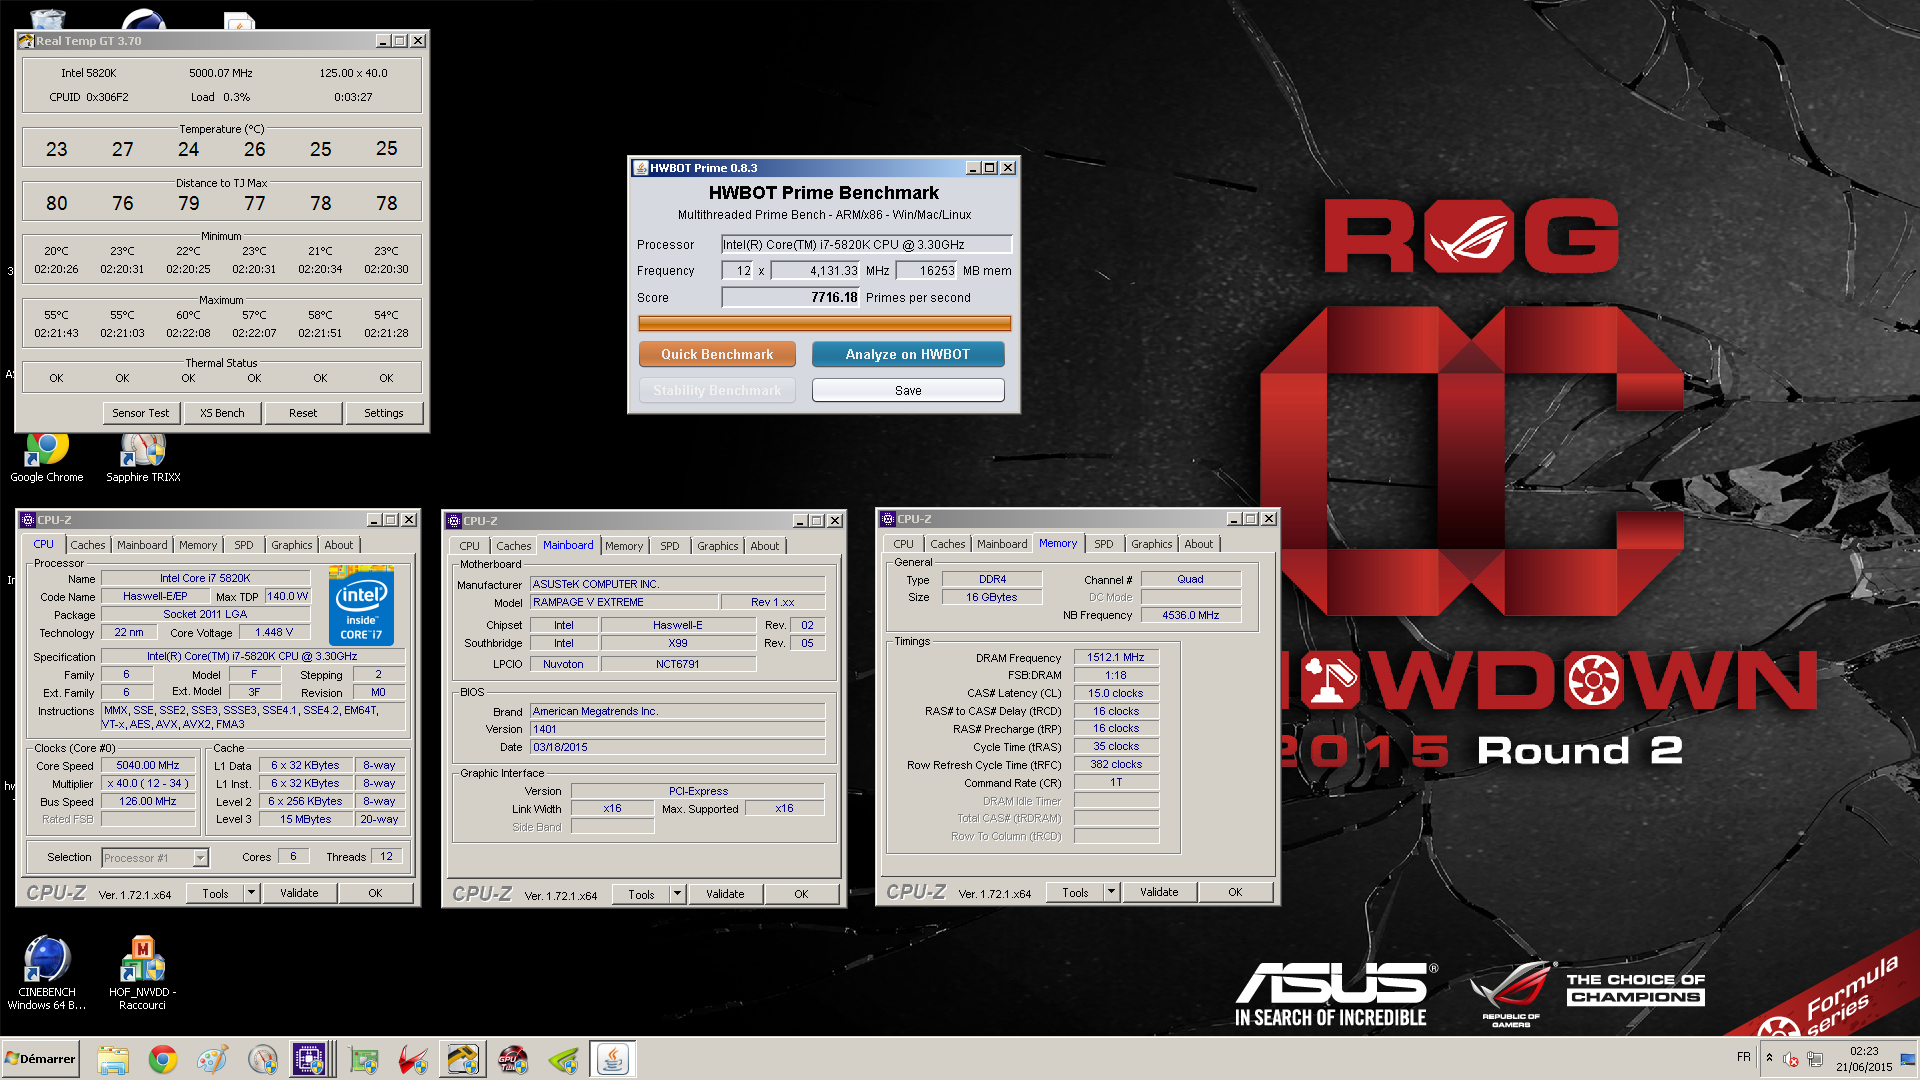Click Validate in the Mainboard tab CPU-Z window
Screen dimensions: 1920x1080
pos(726,894)
